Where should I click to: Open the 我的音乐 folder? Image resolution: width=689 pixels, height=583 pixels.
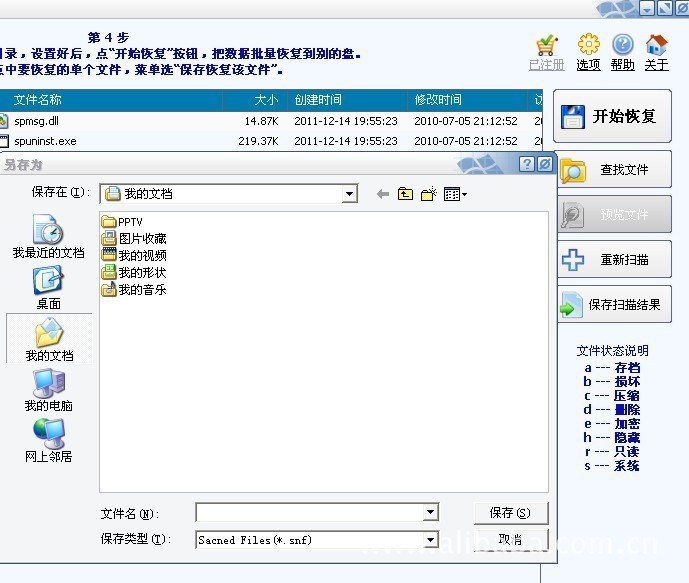[134, 290]
